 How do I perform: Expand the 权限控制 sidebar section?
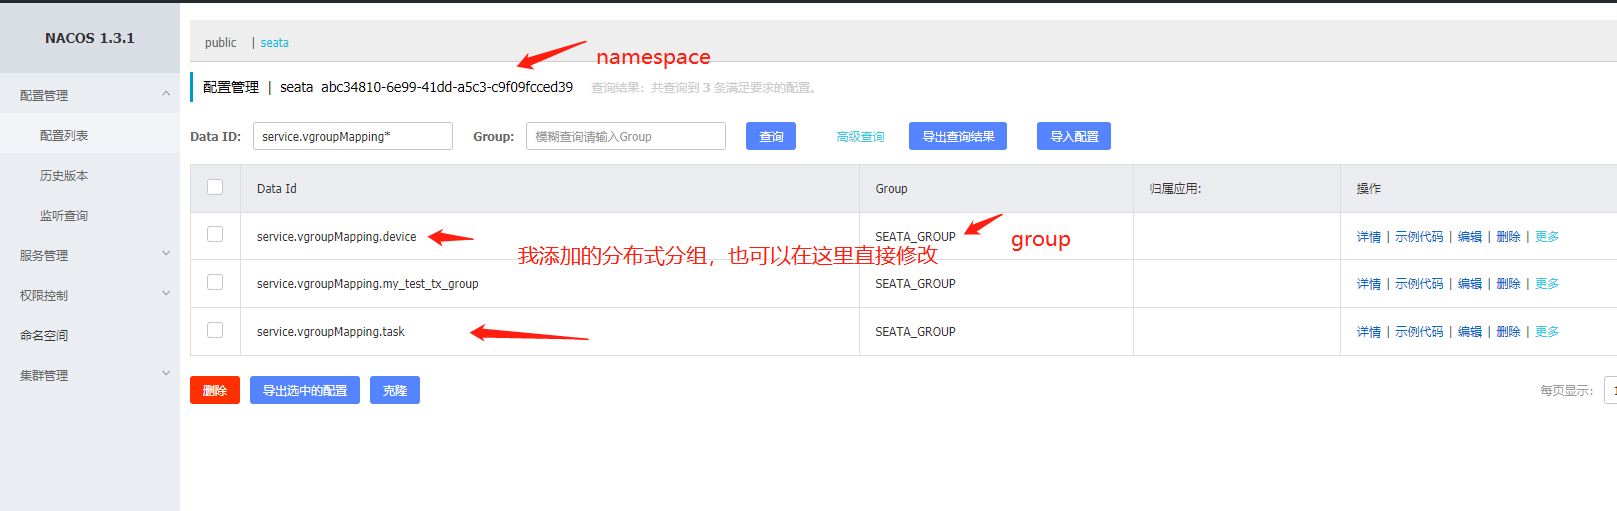point(89,295)
